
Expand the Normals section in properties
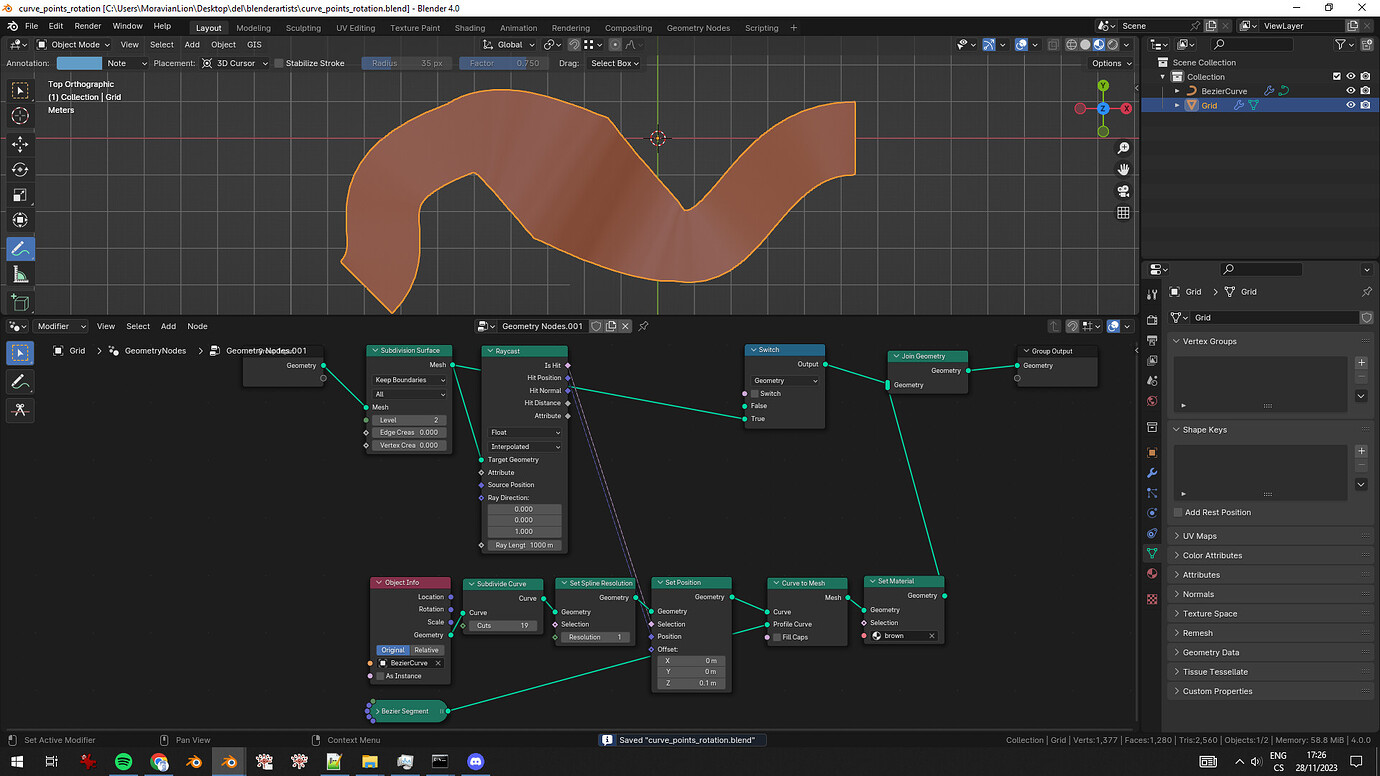click(x=1200, y=594)
